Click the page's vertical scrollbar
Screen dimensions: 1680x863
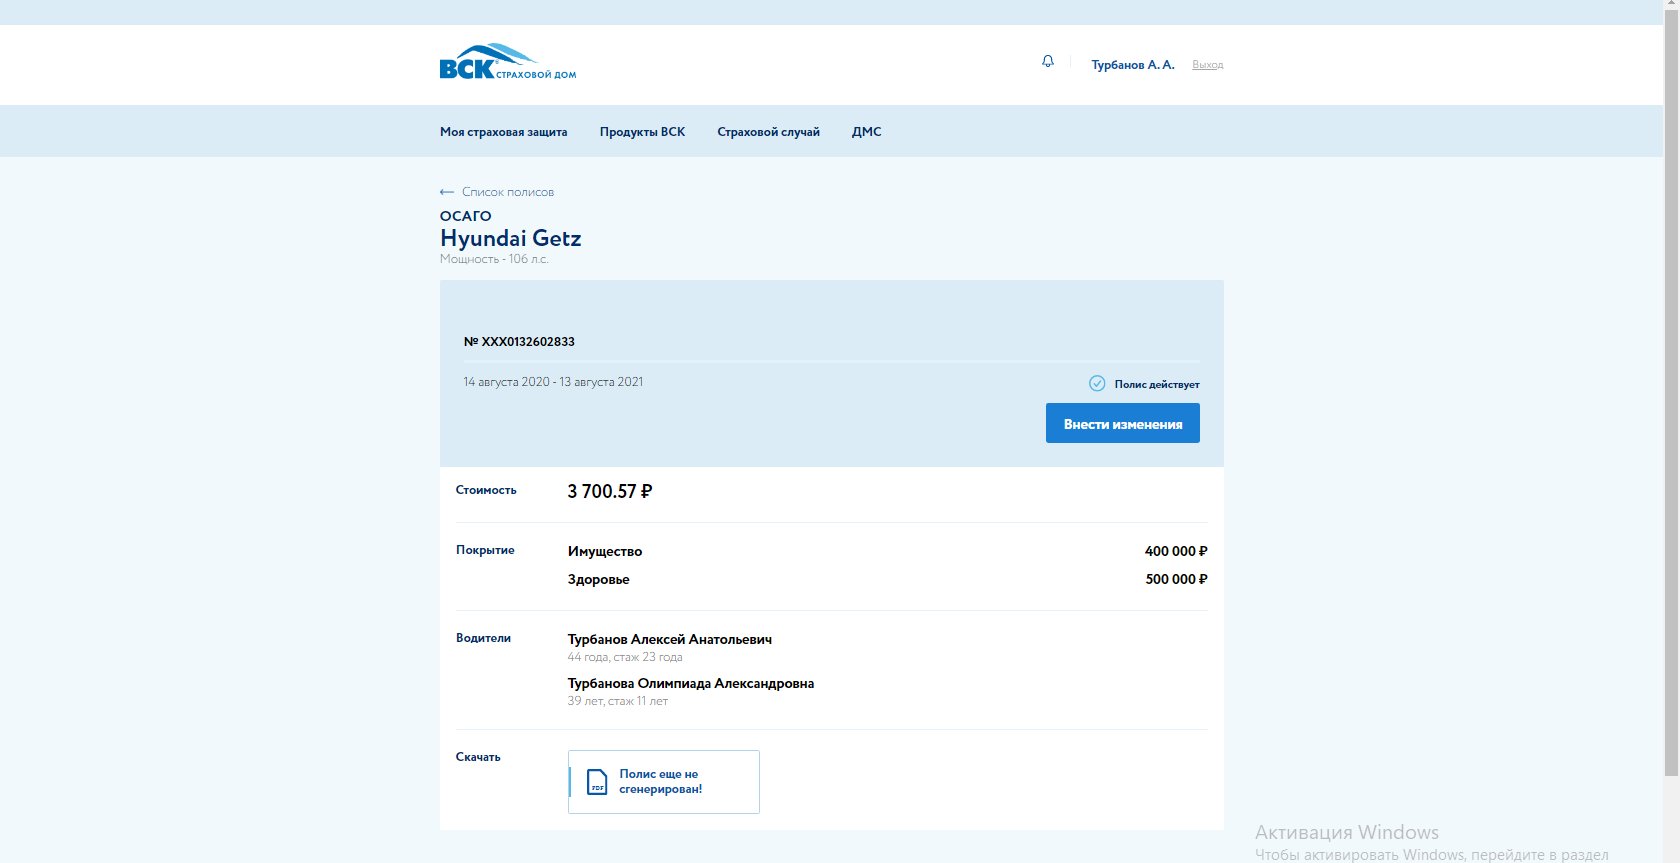(1671, 400)
